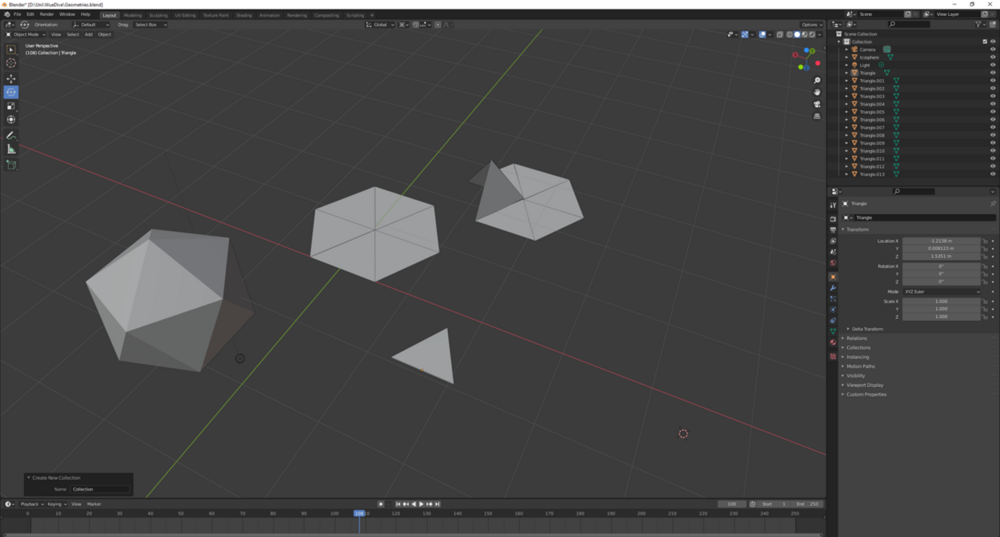
Task: Expand the Delta Transform section
Action: coord(866,328)
